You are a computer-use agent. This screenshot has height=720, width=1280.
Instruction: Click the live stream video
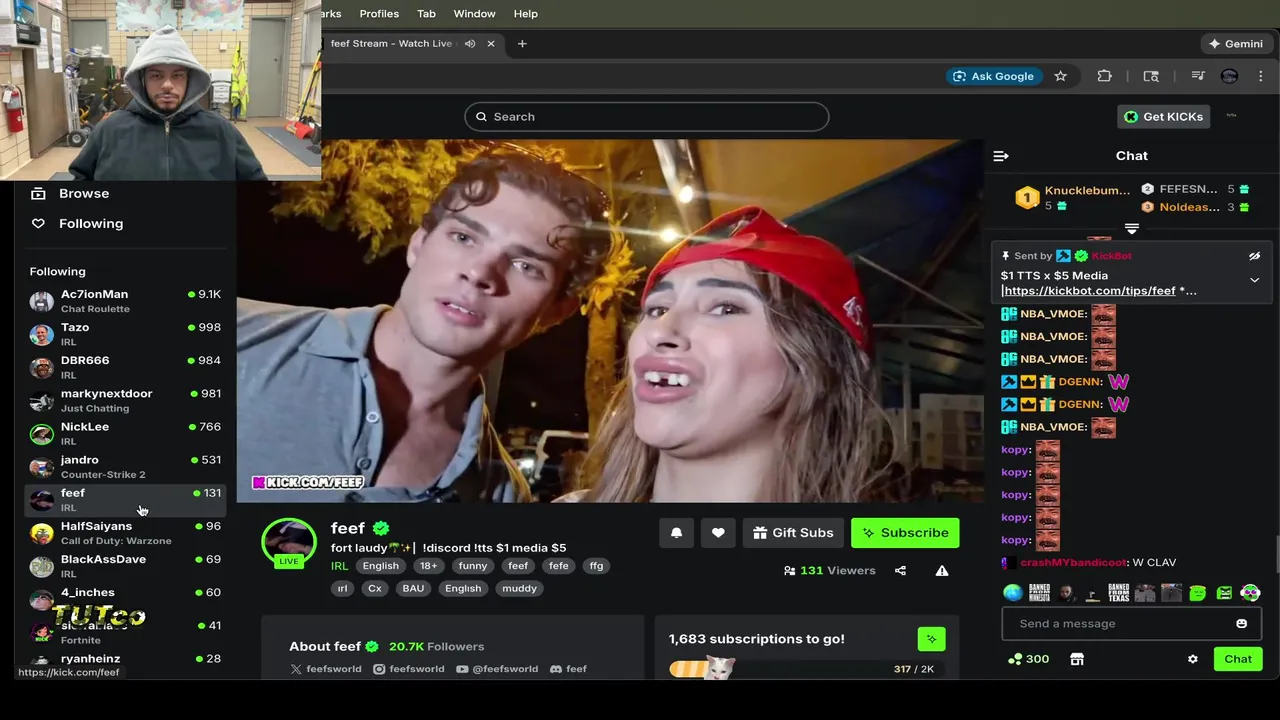[610, 320]
